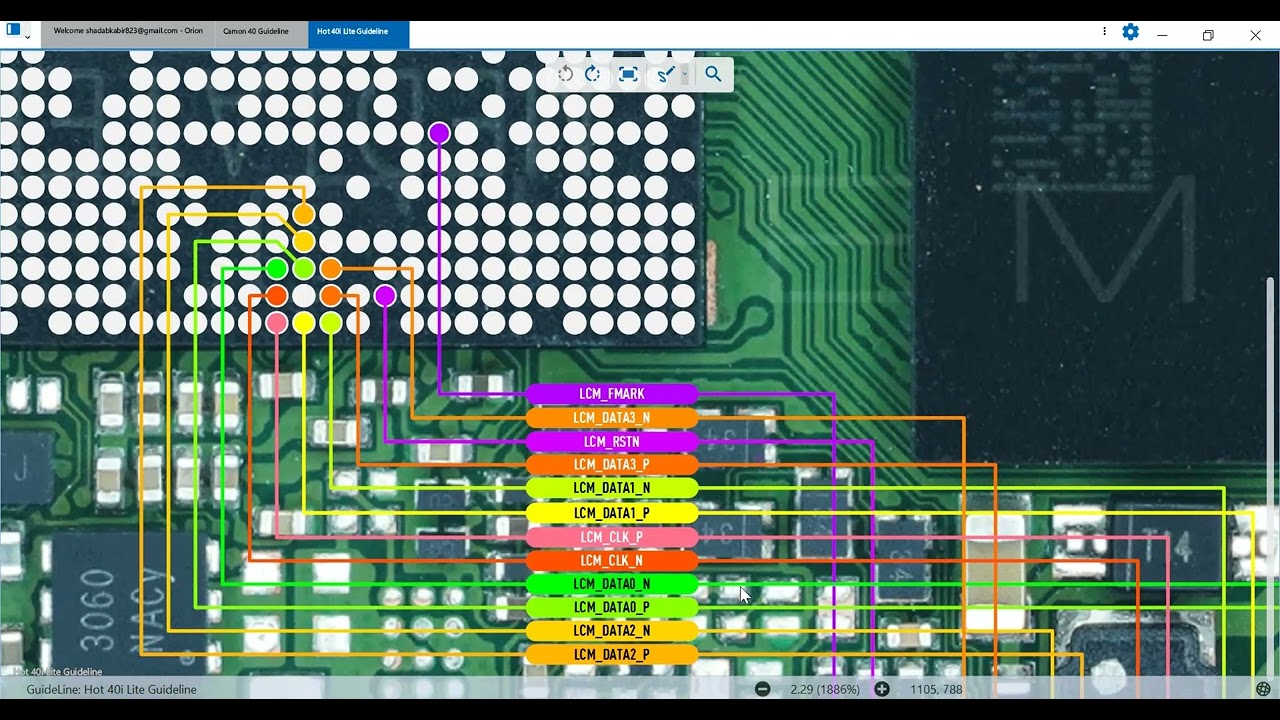Select the LCM_FMARK signal label
Viewport: 1280px width, 720px height.
pyautogui.click(x=612, y=394)
